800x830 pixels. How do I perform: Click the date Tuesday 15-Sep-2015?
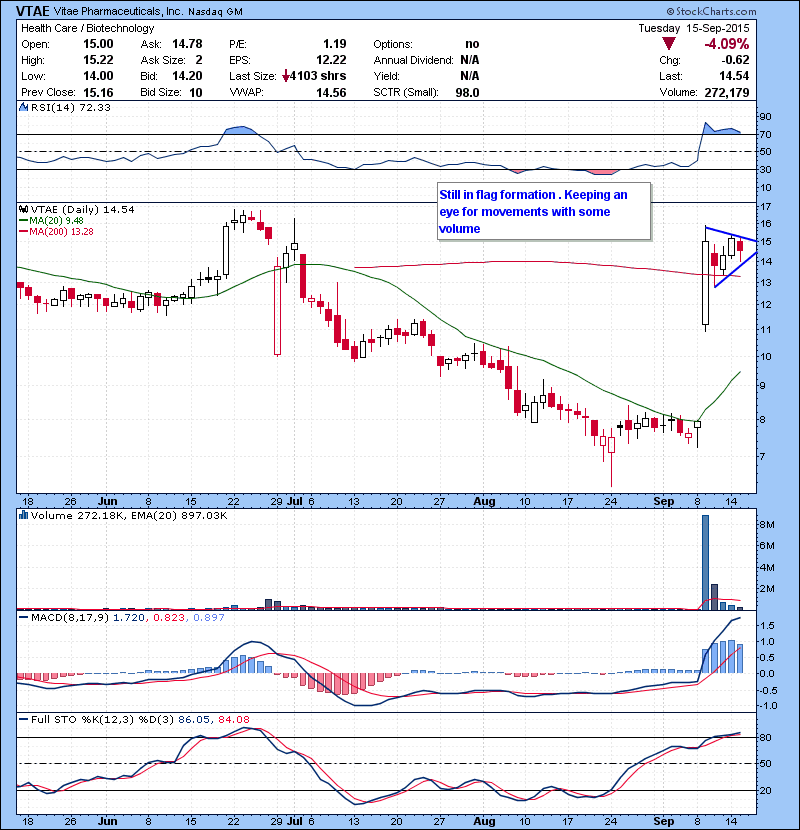click(x=694, y=28)
